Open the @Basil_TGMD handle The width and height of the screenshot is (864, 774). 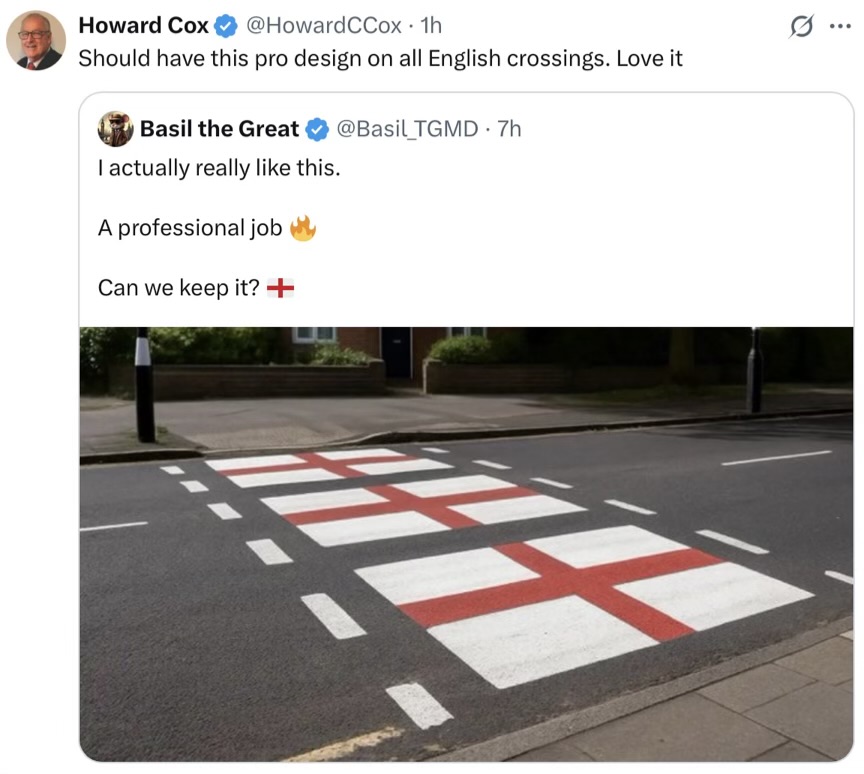tap(407, 129)
